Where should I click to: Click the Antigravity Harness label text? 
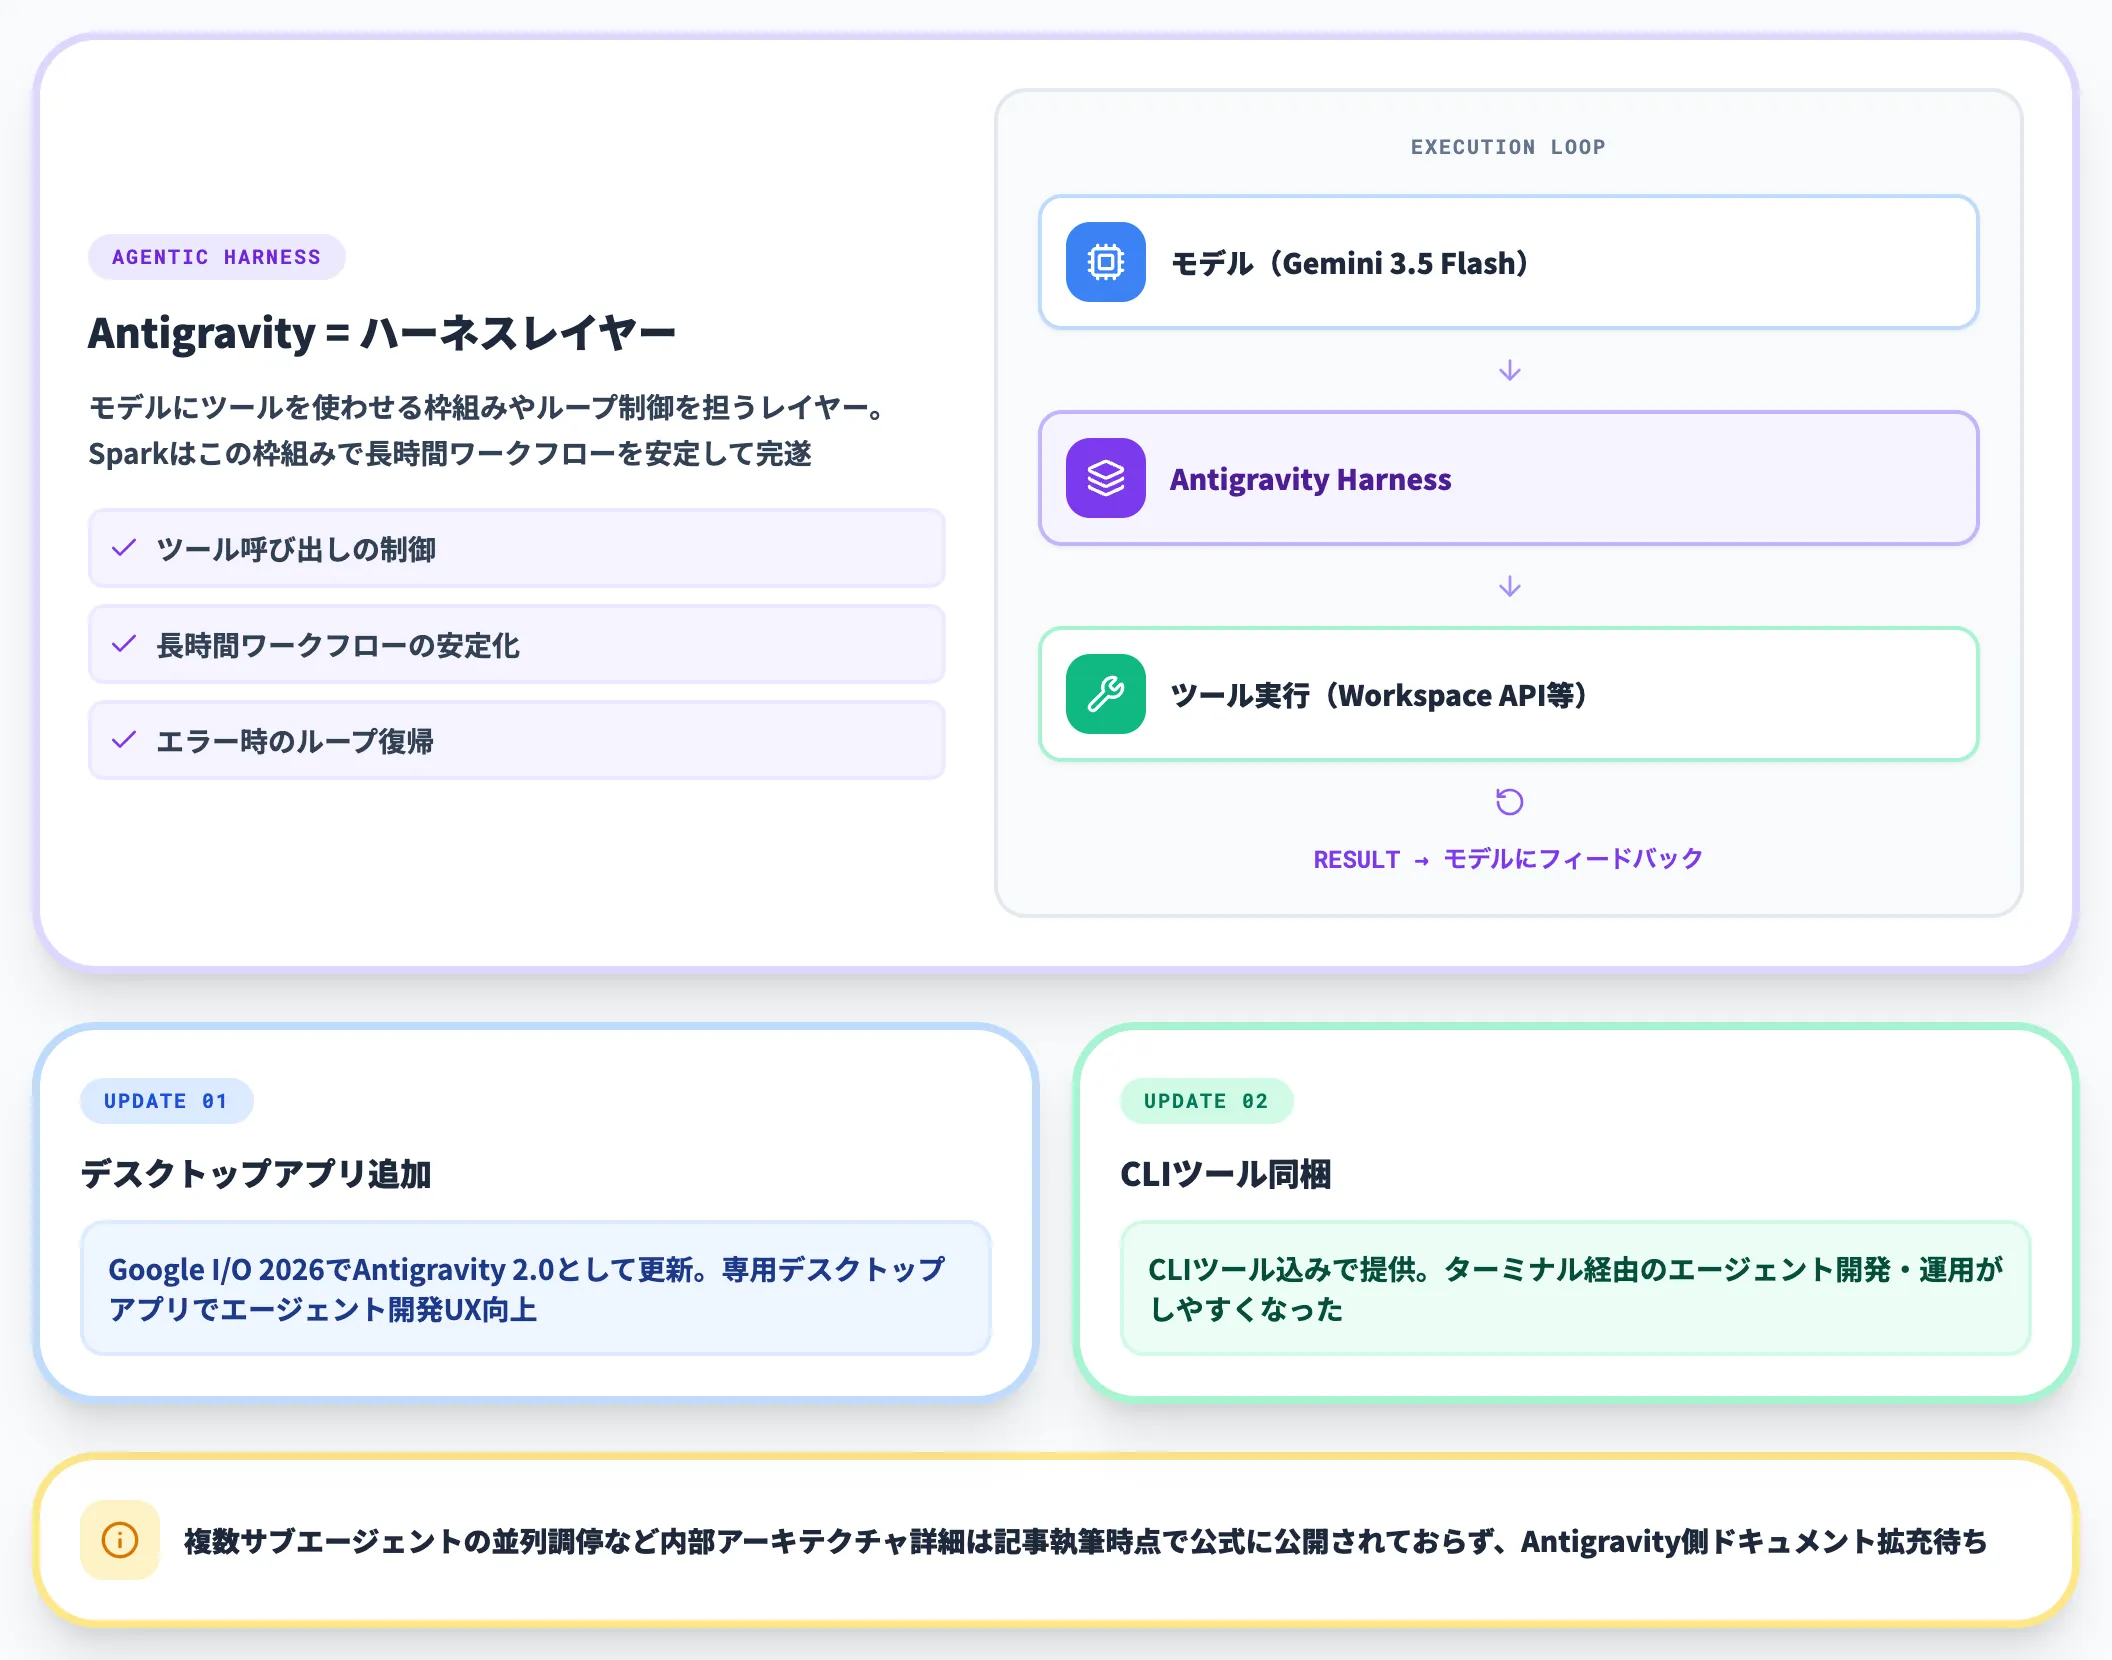tap(1311, 479)
